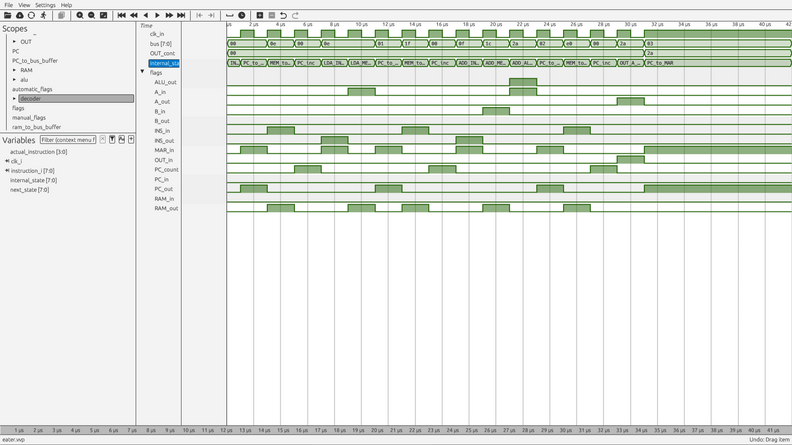This screenshot has height=445, width=792.
Task: Click the waveform icon next to the filter
Action: 122,139
